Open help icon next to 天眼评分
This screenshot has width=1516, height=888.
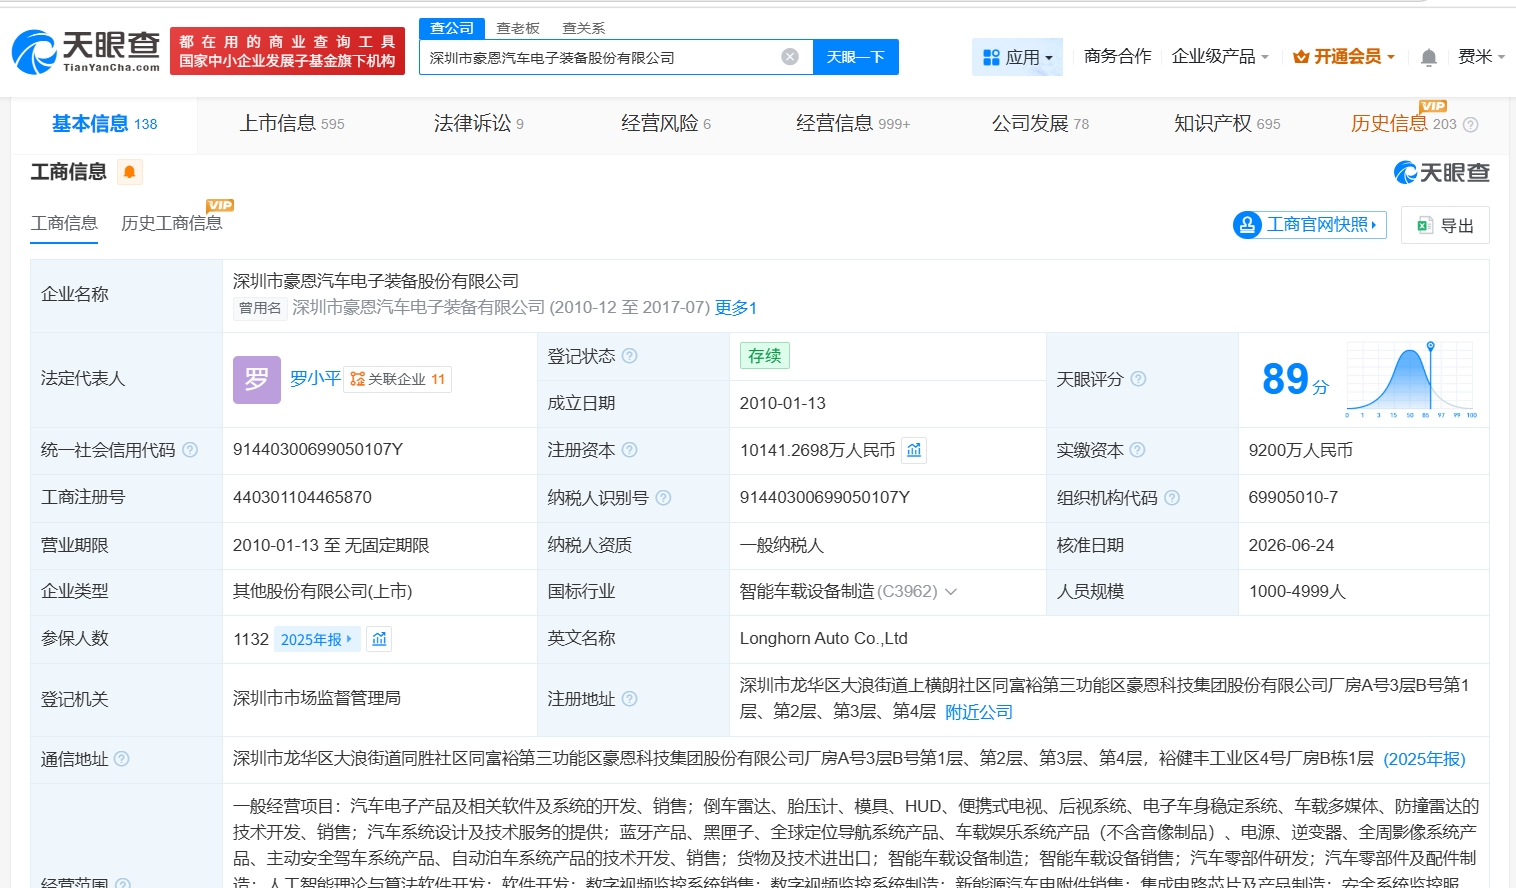coord(1138,379)
